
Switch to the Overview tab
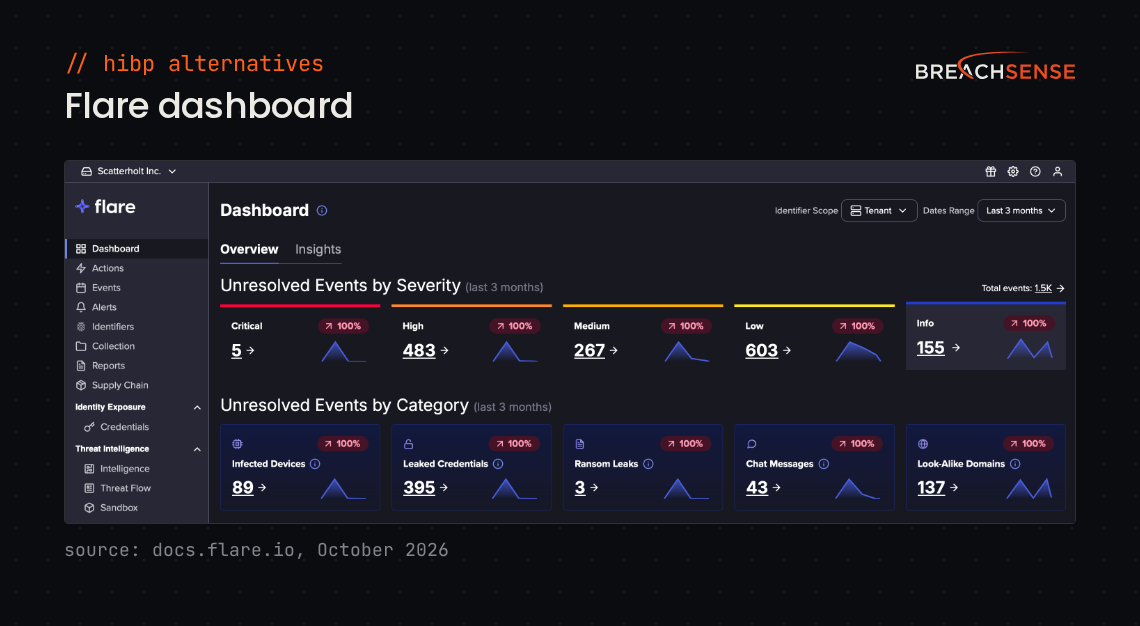coord(249,249)
